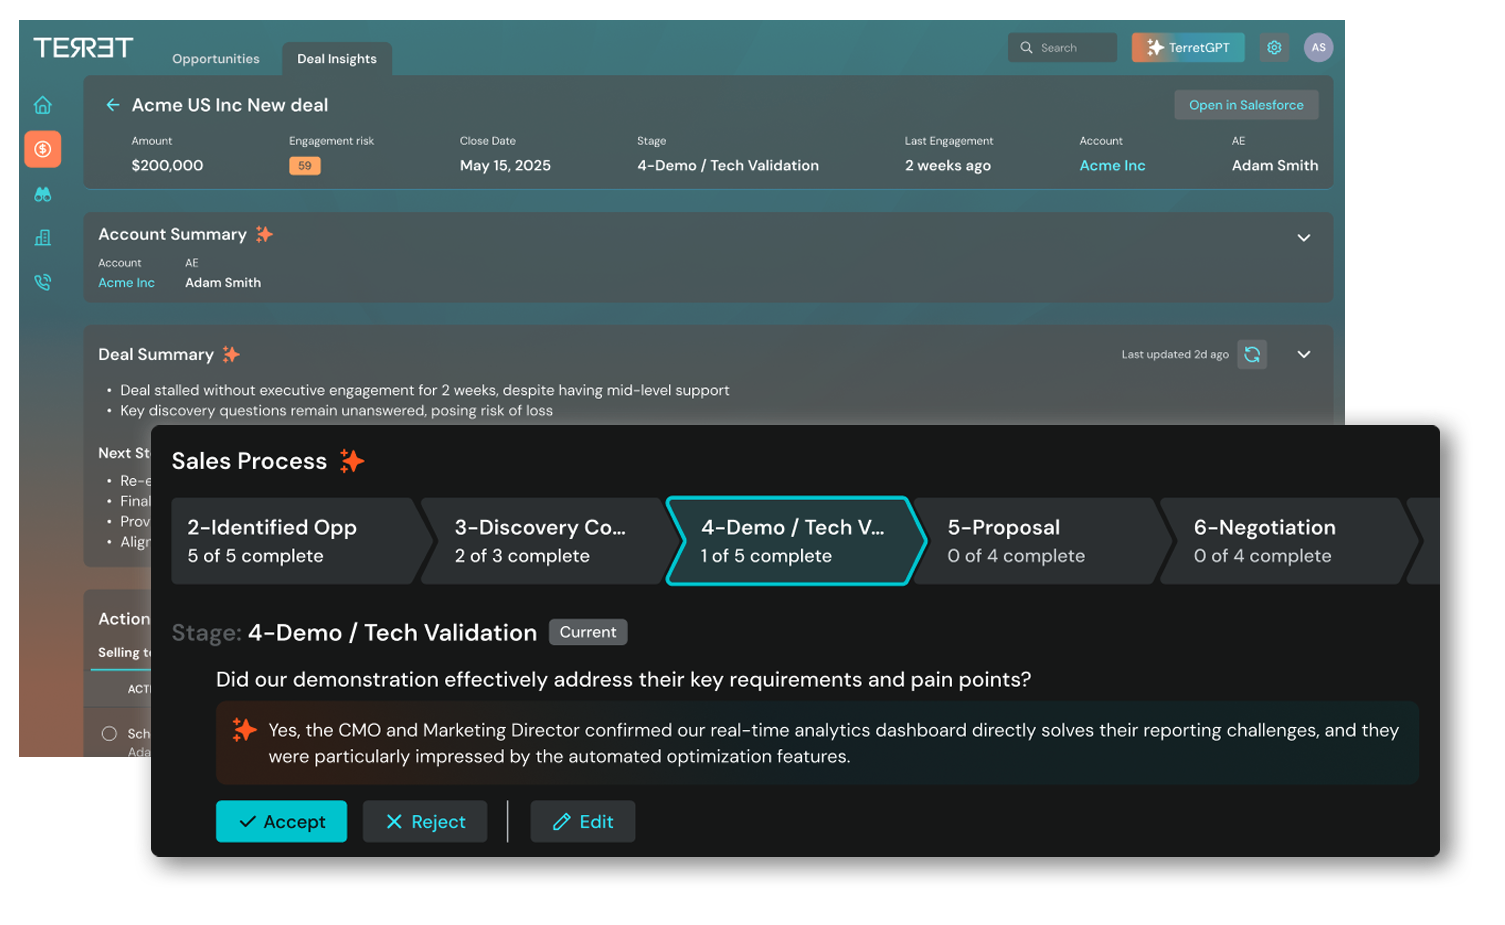Open the building Accounts sidebar icon
Viewport: 1505px width, 925px height.
(x=43, y=238)
